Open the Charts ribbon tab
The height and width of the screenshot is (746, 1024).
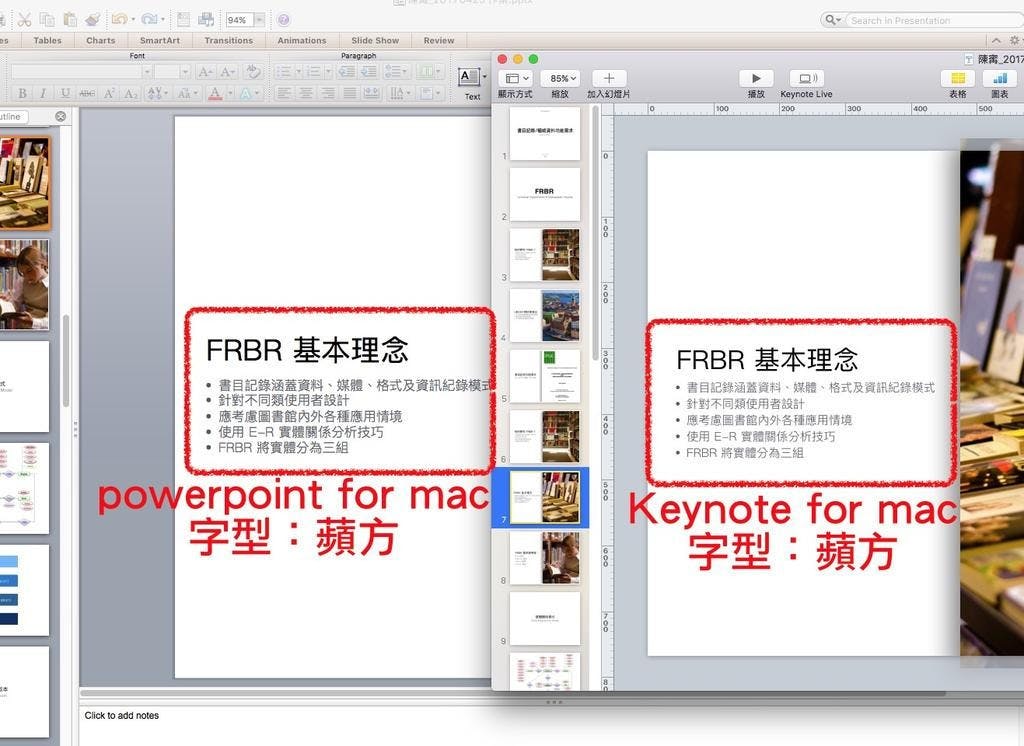pos(101,41)
